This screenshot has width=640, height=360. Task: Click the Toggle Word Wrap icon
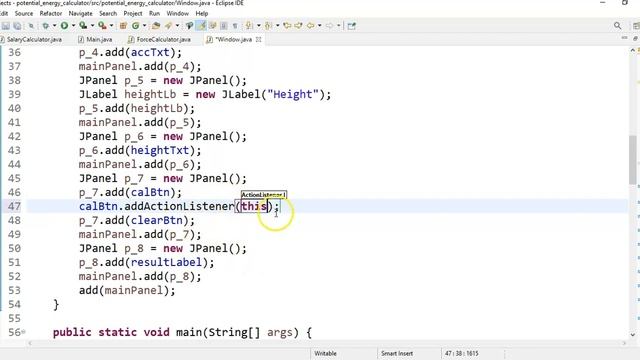tap(213, 26)
